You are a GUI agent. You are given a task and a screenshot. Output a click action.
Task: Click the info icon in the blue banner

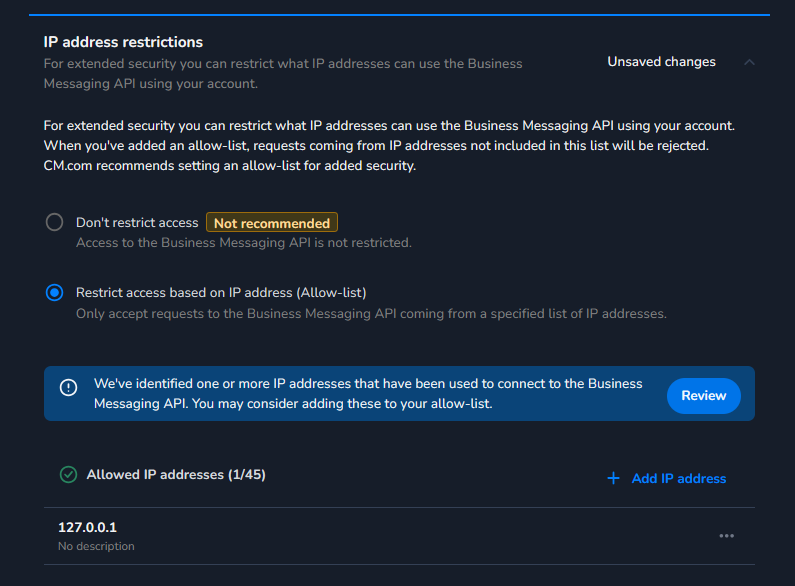[69, 388]
